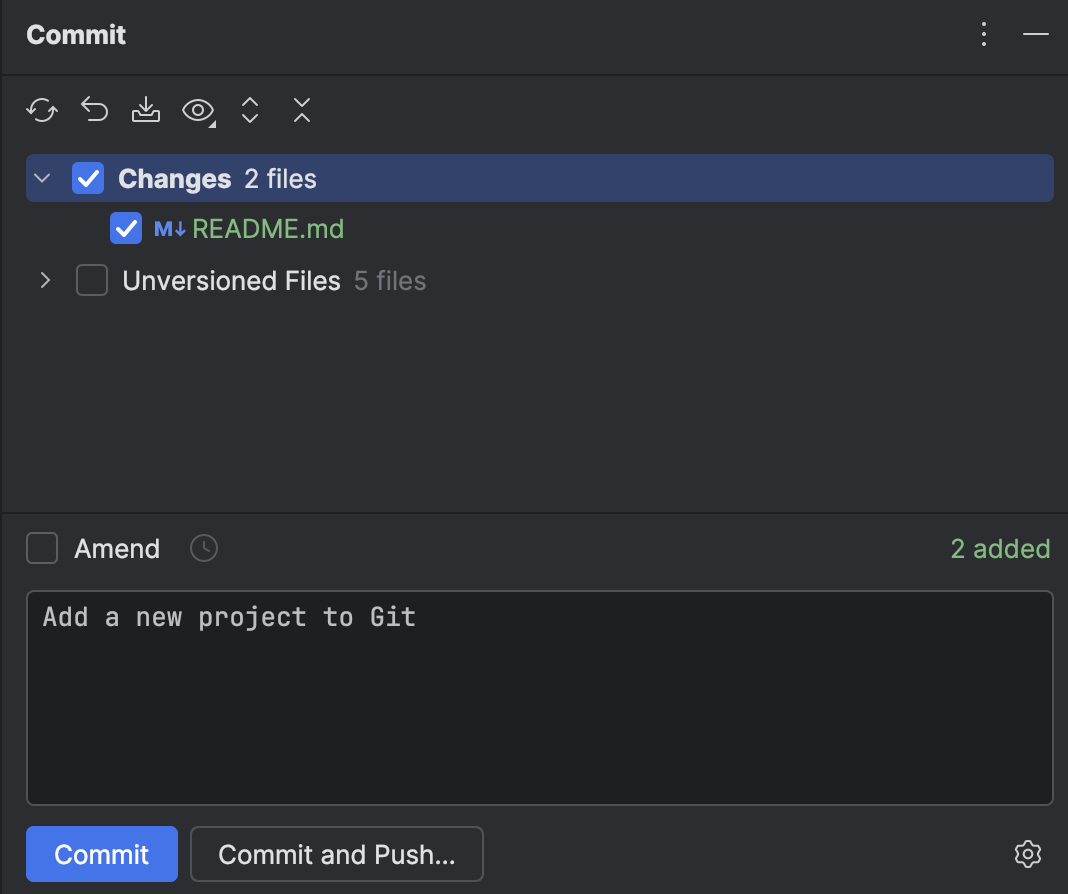
Task: Enable the Amend option
Action: tap(42, 548)
